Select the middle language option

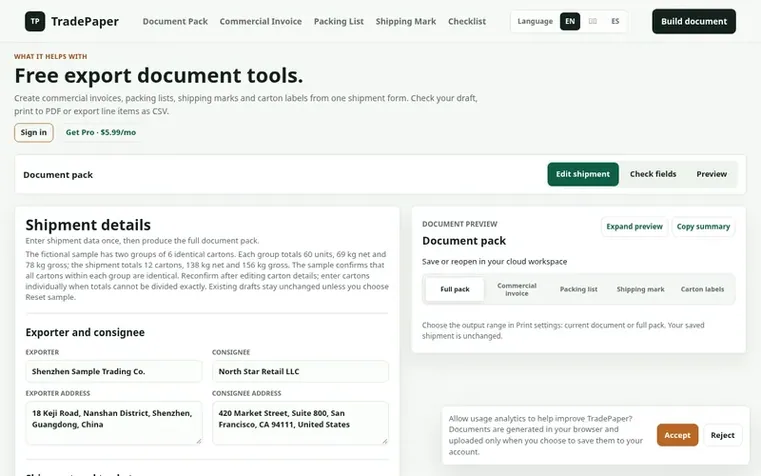pos(593,21)
